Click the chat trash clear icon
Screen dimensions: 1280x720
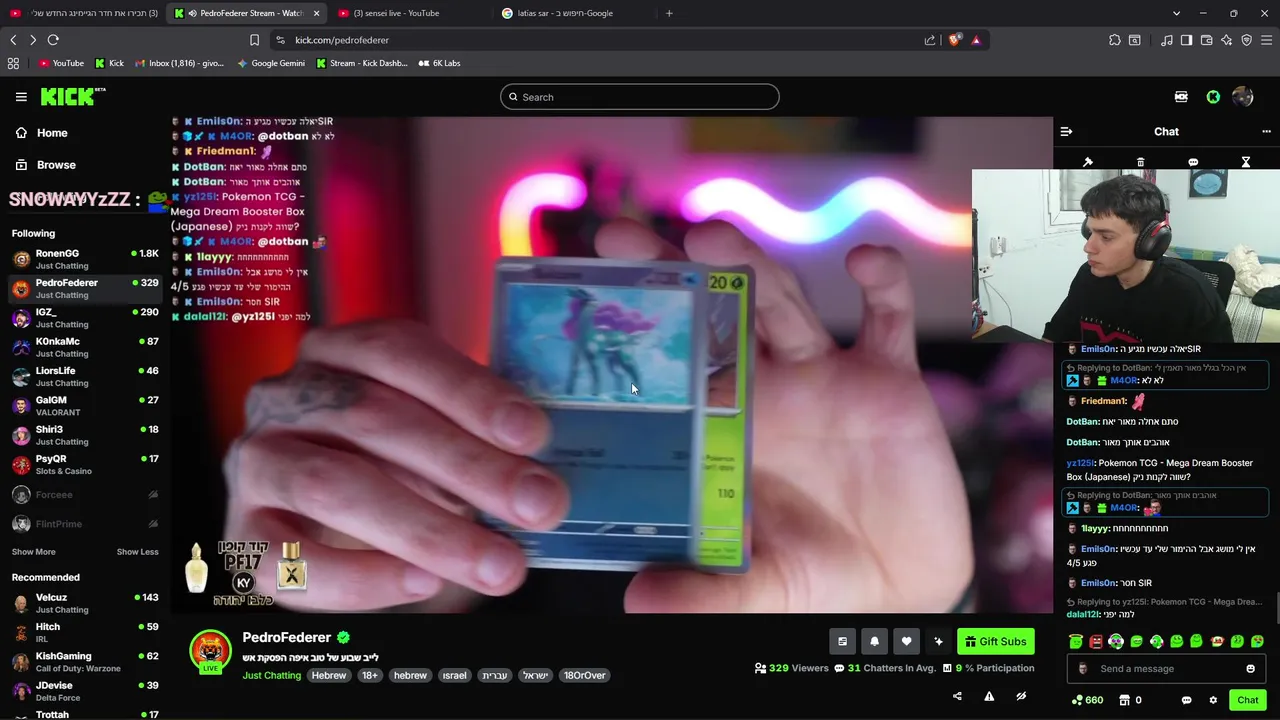[1140, 162]
